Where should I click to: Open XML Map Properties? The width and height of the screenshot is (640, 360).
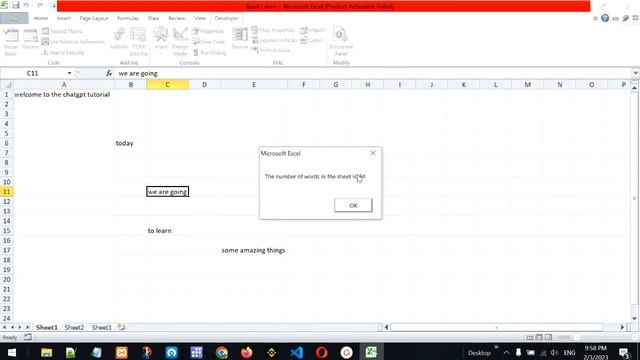(273, 30)
